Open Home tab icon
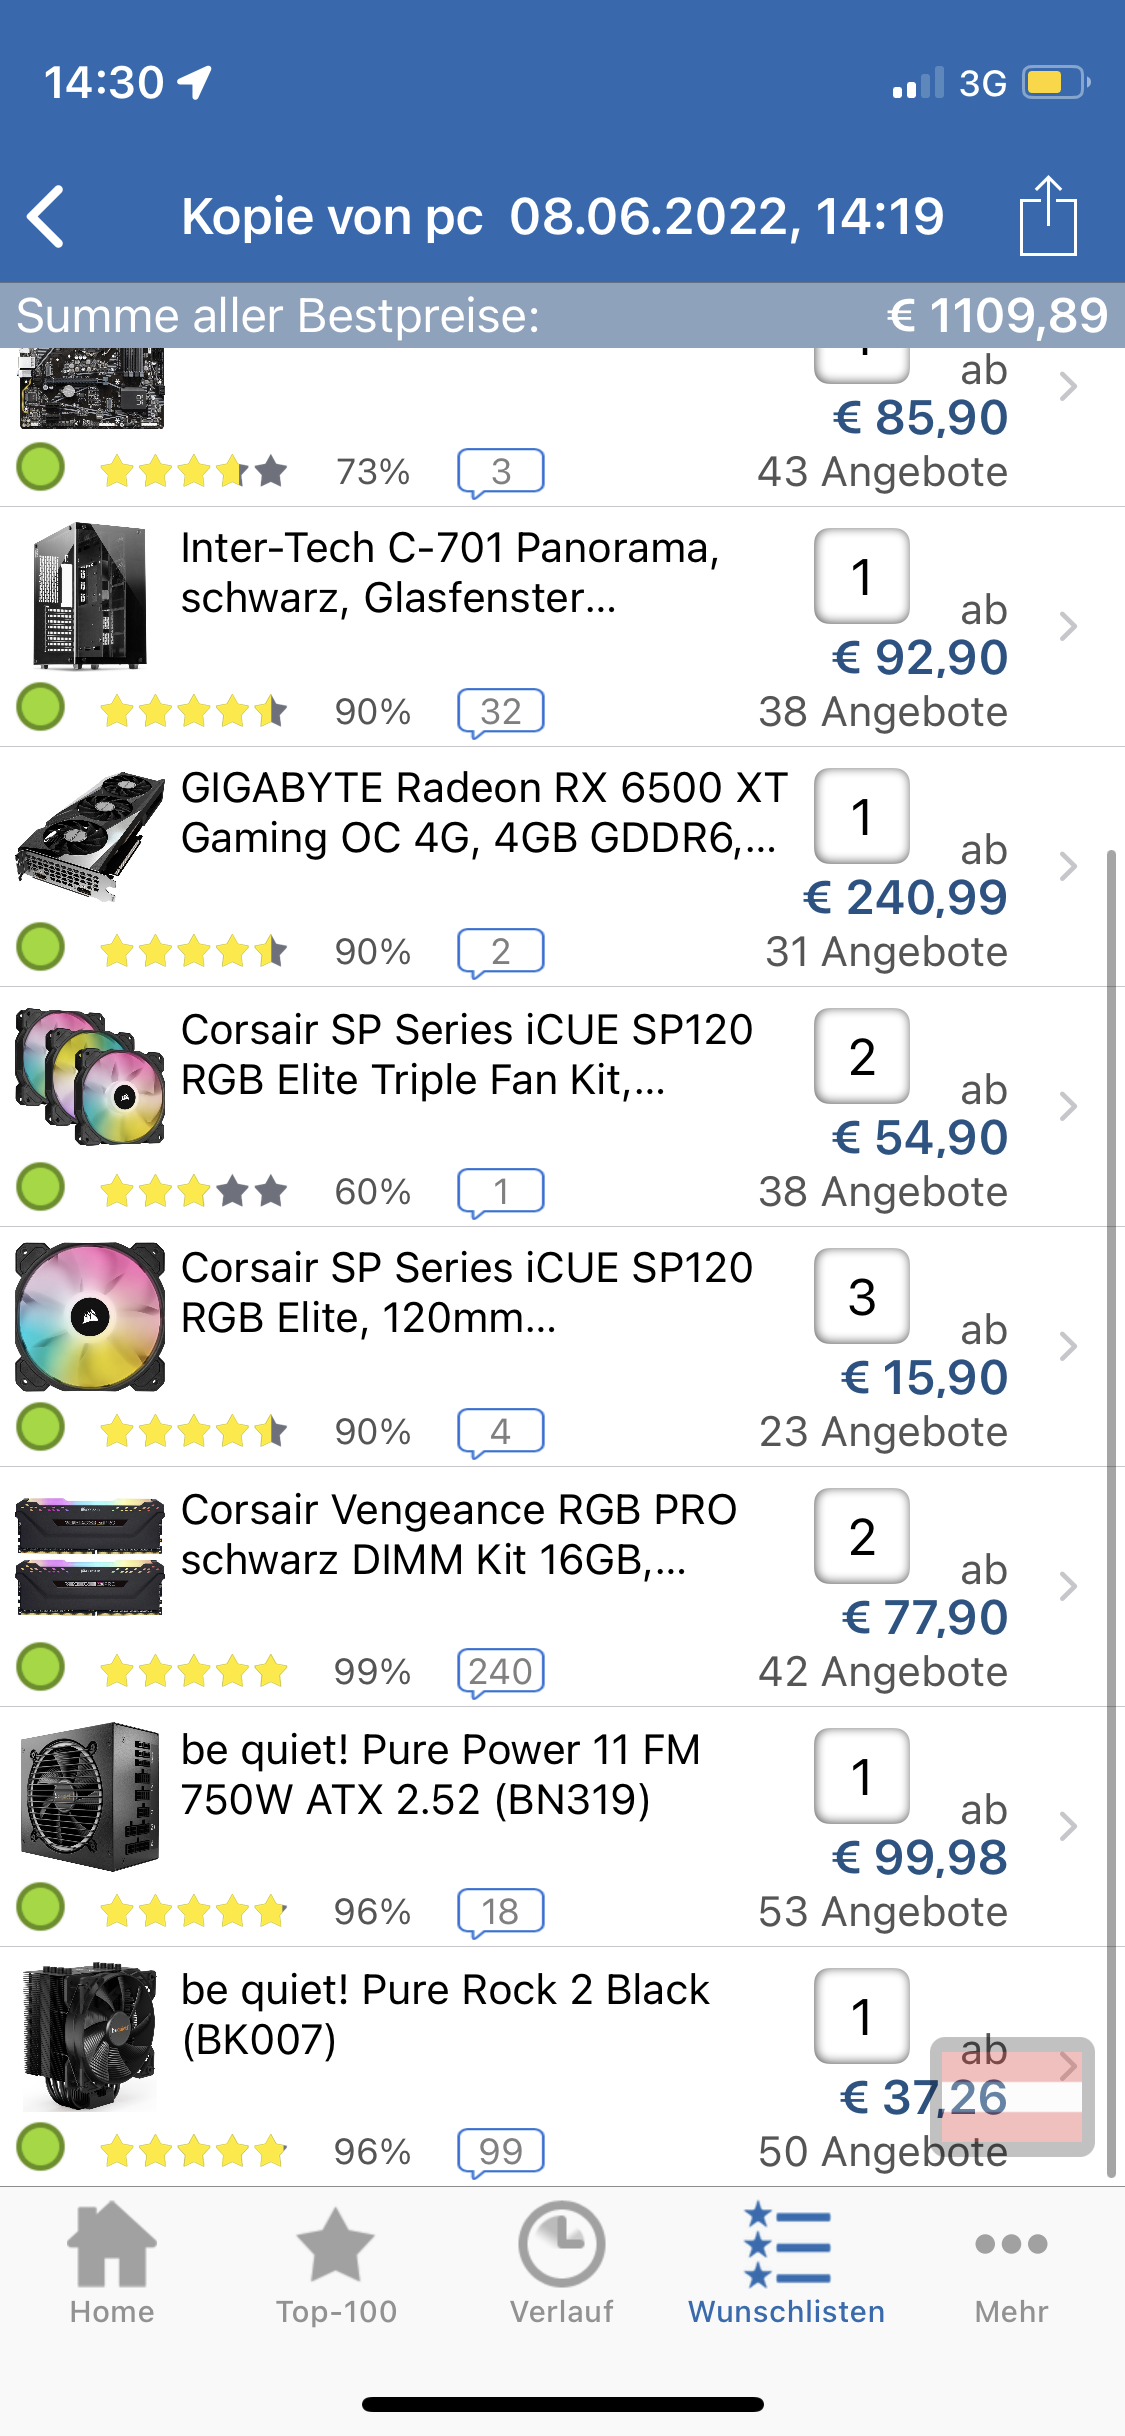Image resolution: width=1125 pixels, height=2436 pixels. (x=112, y=2261)
